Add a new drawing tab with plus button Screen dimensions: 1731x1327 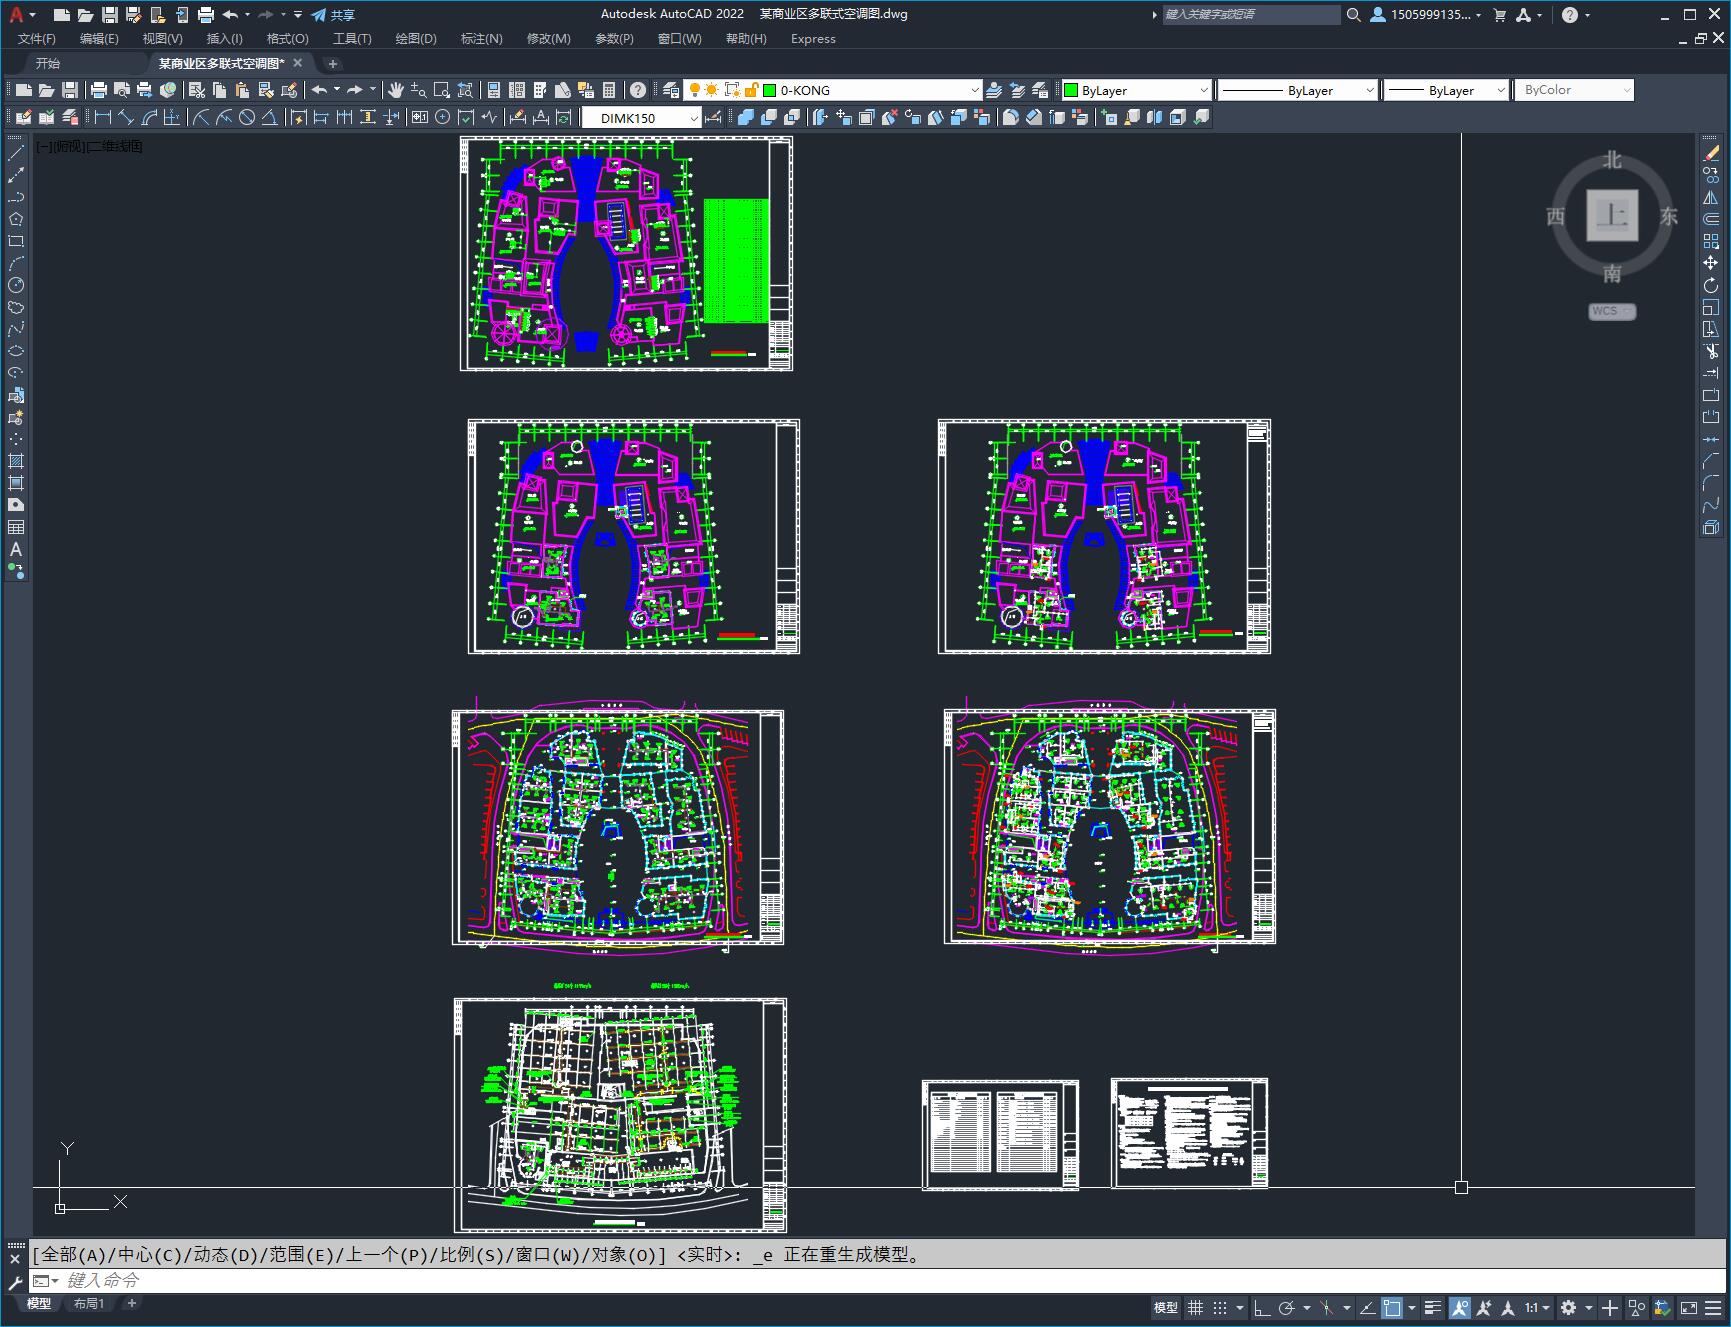(x=333, y=63)
